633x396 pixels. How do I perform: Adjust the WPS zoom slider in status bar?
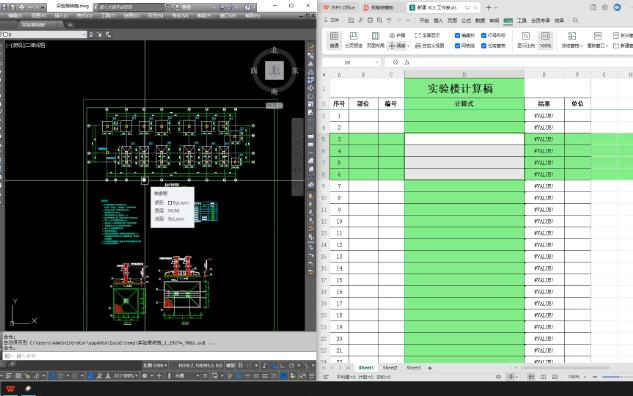click(612, 377)
